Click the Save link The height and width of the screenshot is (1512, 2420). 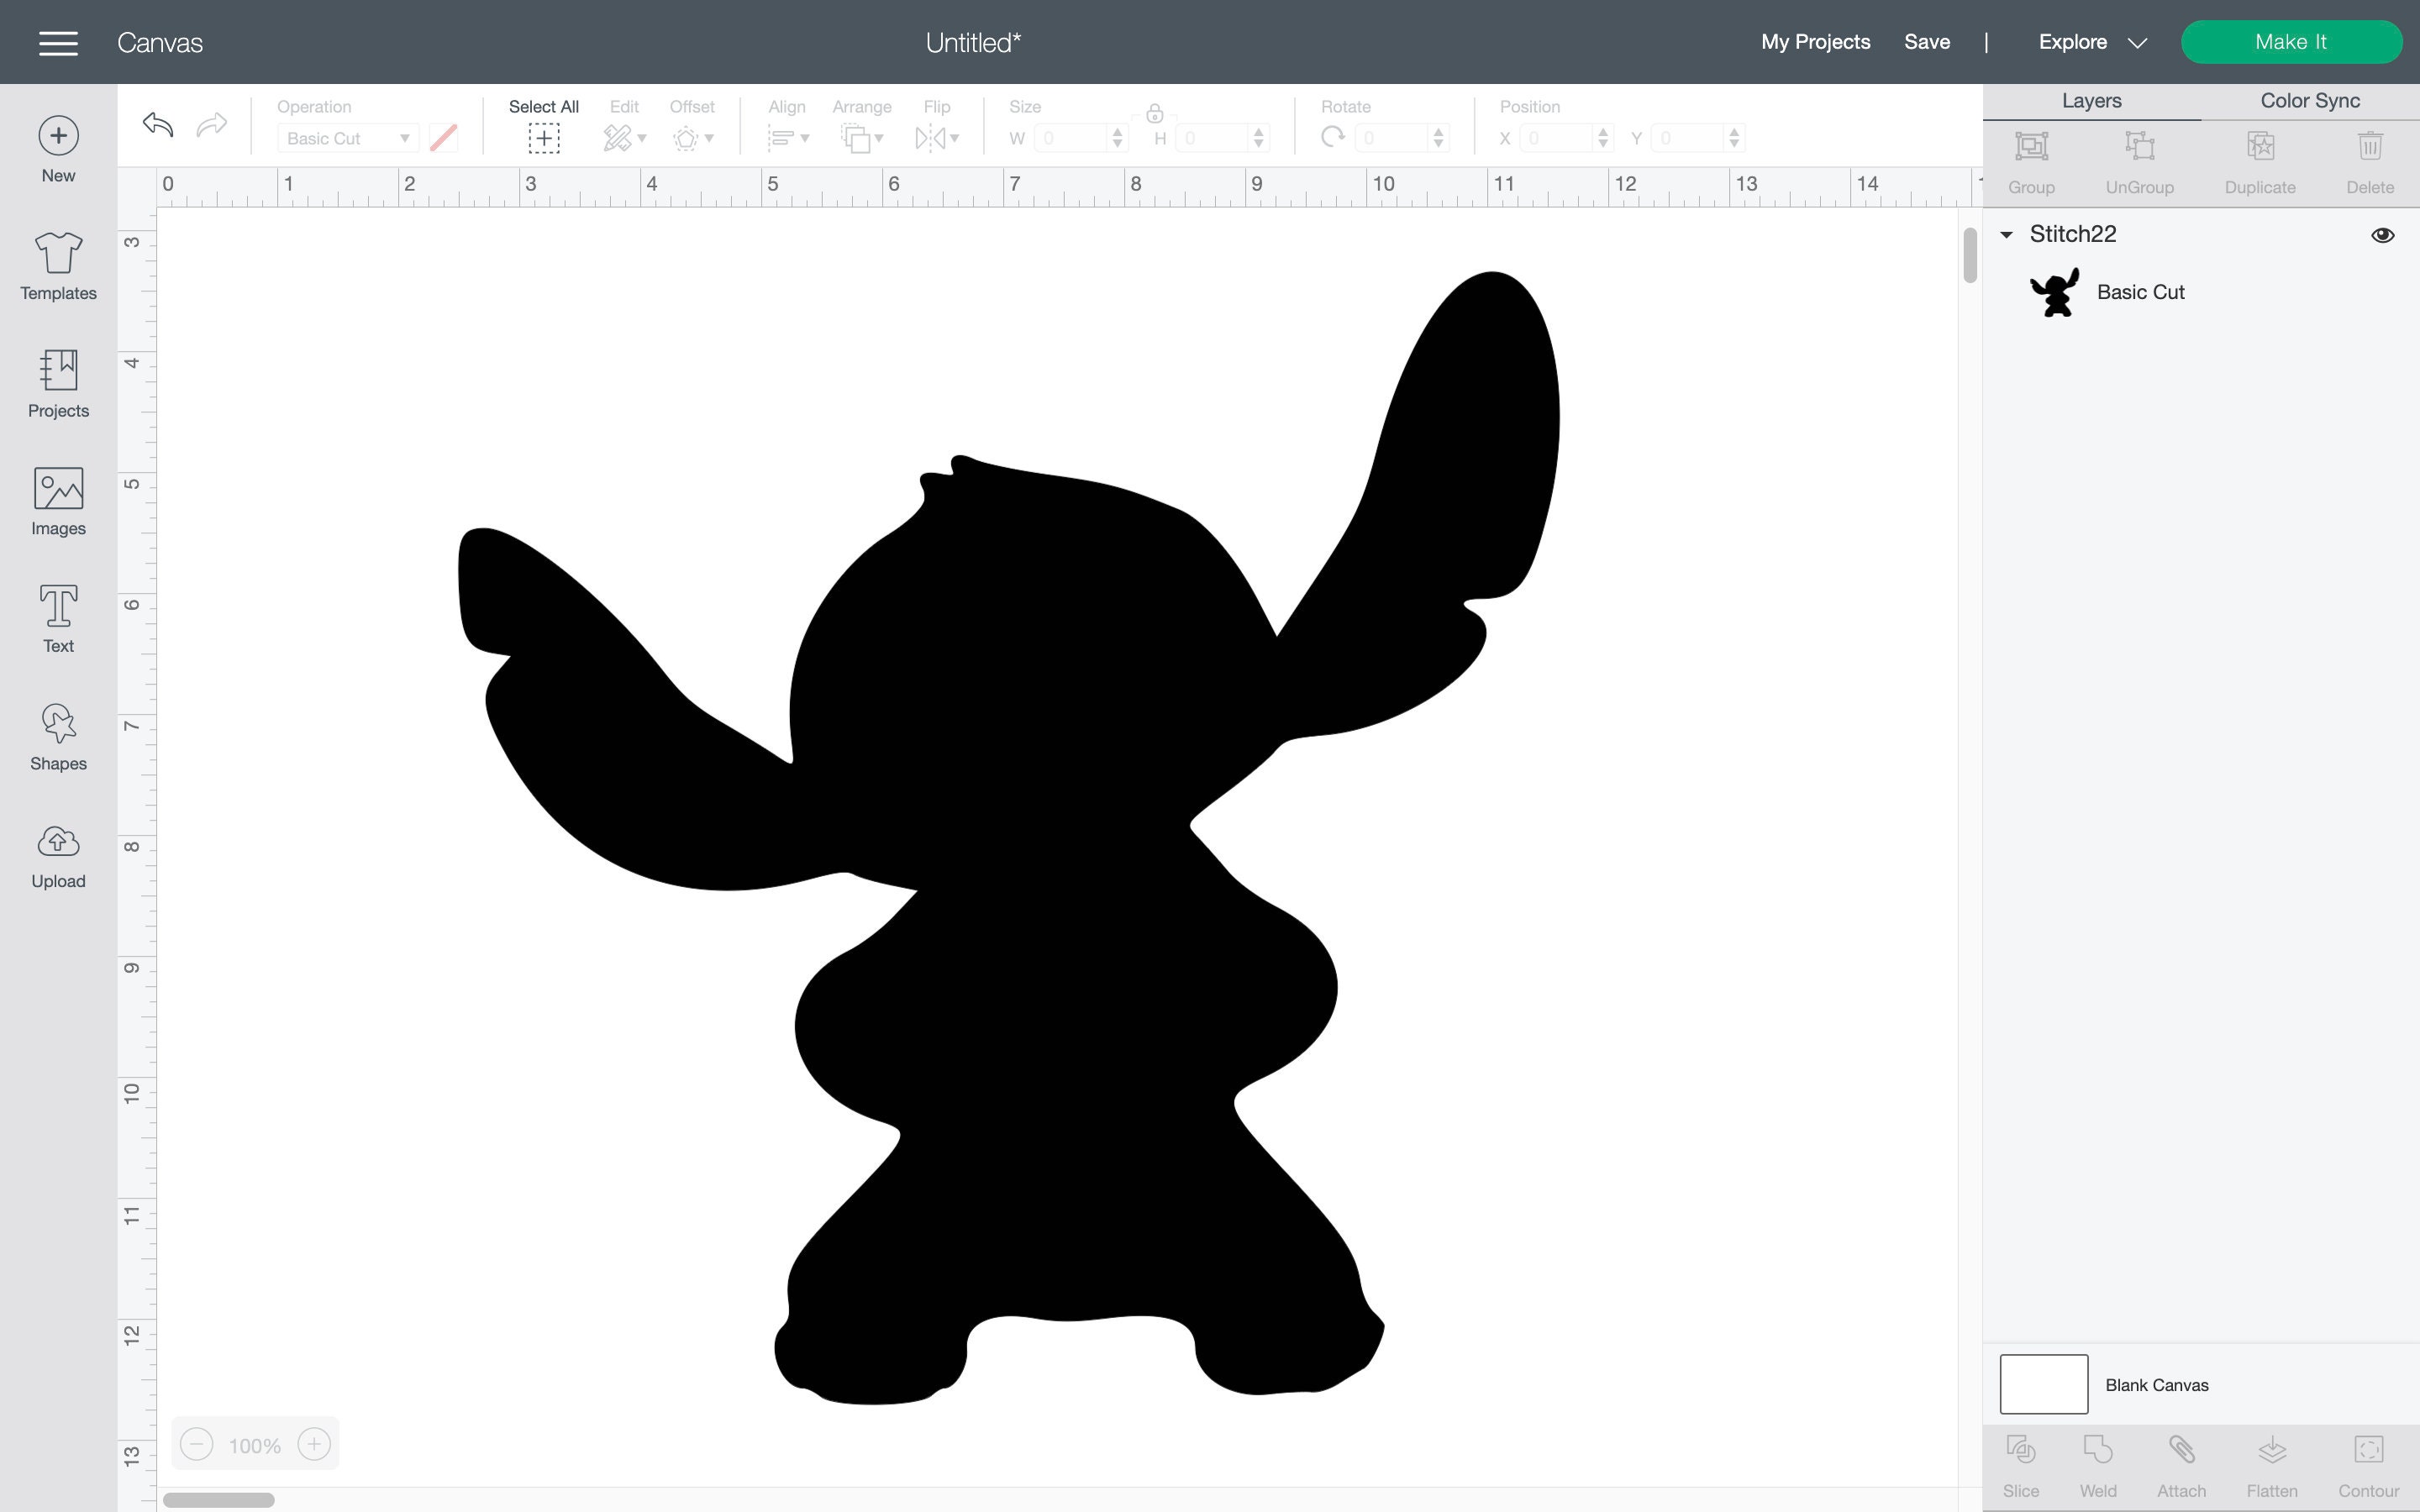coord(1926,42)
